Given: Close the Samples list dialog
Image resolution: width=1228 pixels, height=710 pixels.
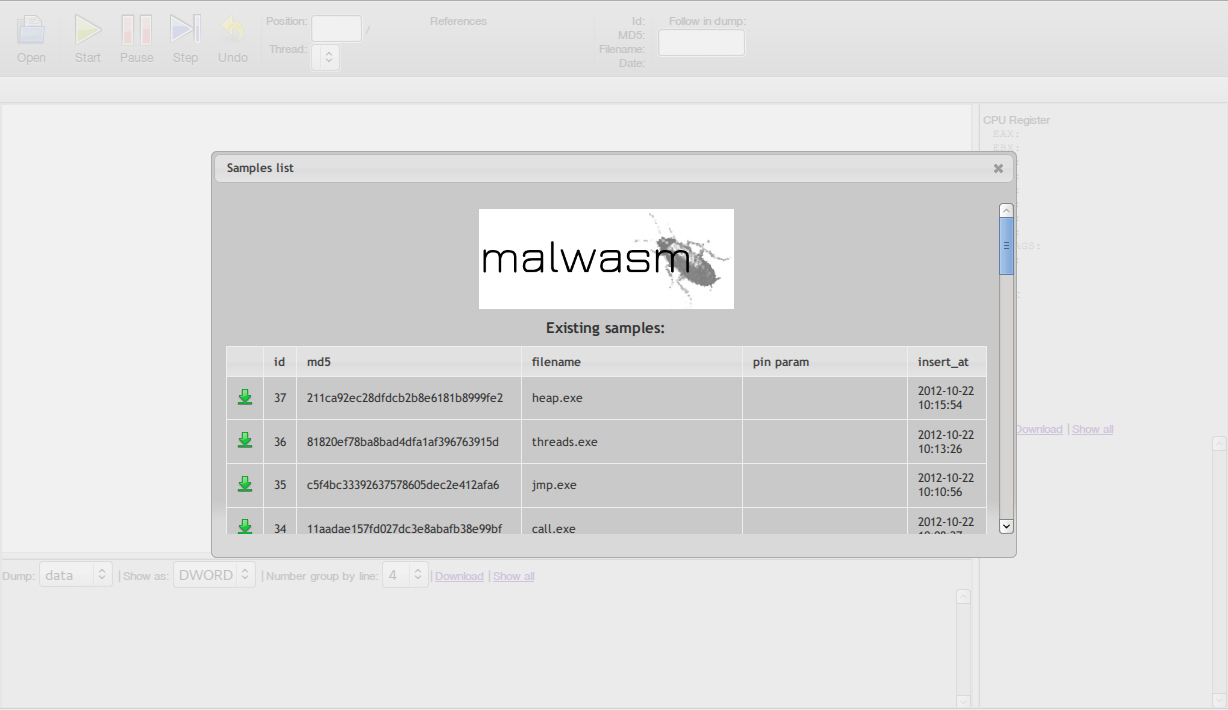Looking at the screenshot, I should [998, 168].
